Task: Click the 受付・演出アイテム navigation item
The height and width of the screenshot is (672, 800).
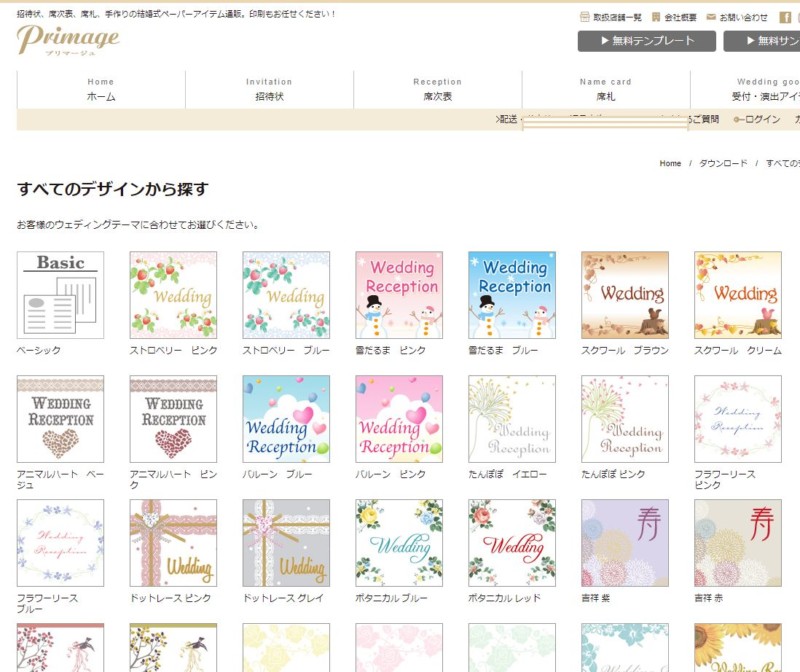Action: 765,96
